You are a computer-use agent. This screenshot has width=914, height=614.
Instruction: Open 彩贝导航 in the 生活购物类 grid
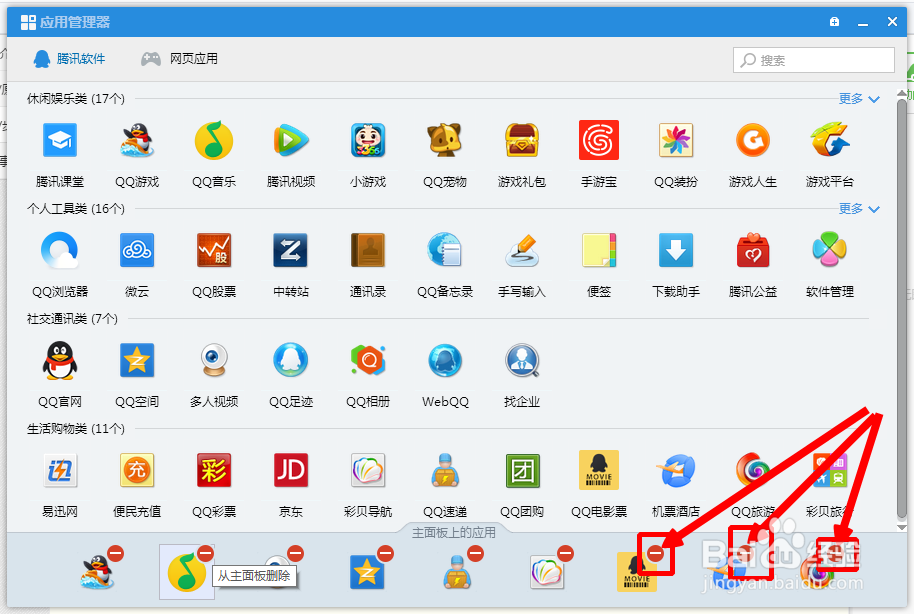click(x=368, y=470)
